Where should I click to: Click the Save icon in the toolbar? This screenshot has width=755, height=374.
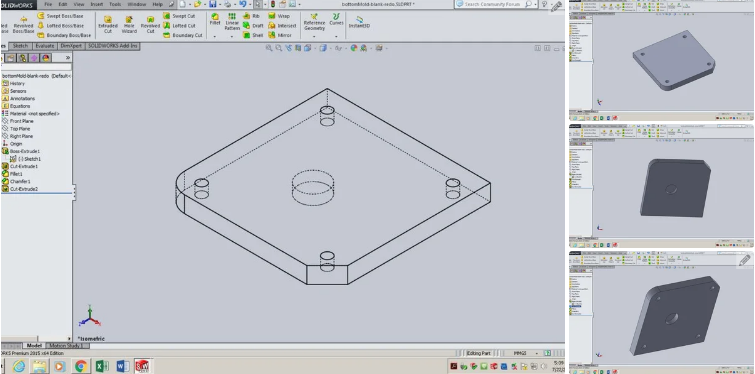(212, 4)
